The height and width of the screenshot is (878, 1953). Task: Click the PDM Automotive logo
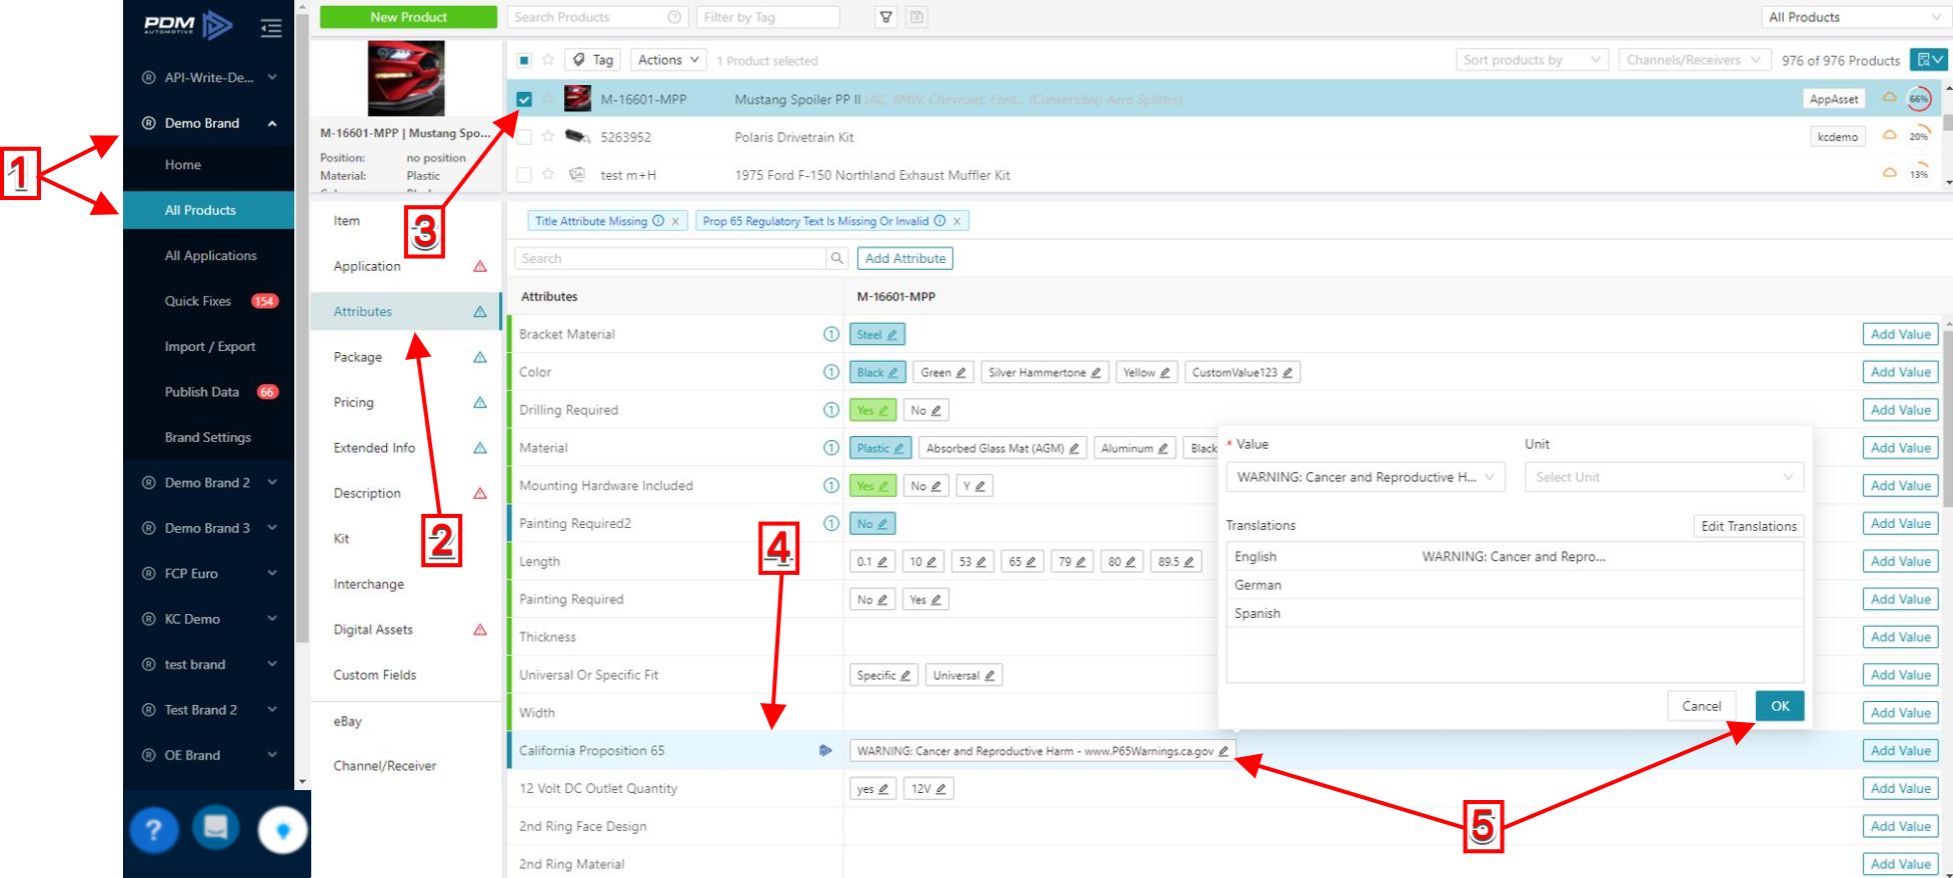(x=187, y=25)
